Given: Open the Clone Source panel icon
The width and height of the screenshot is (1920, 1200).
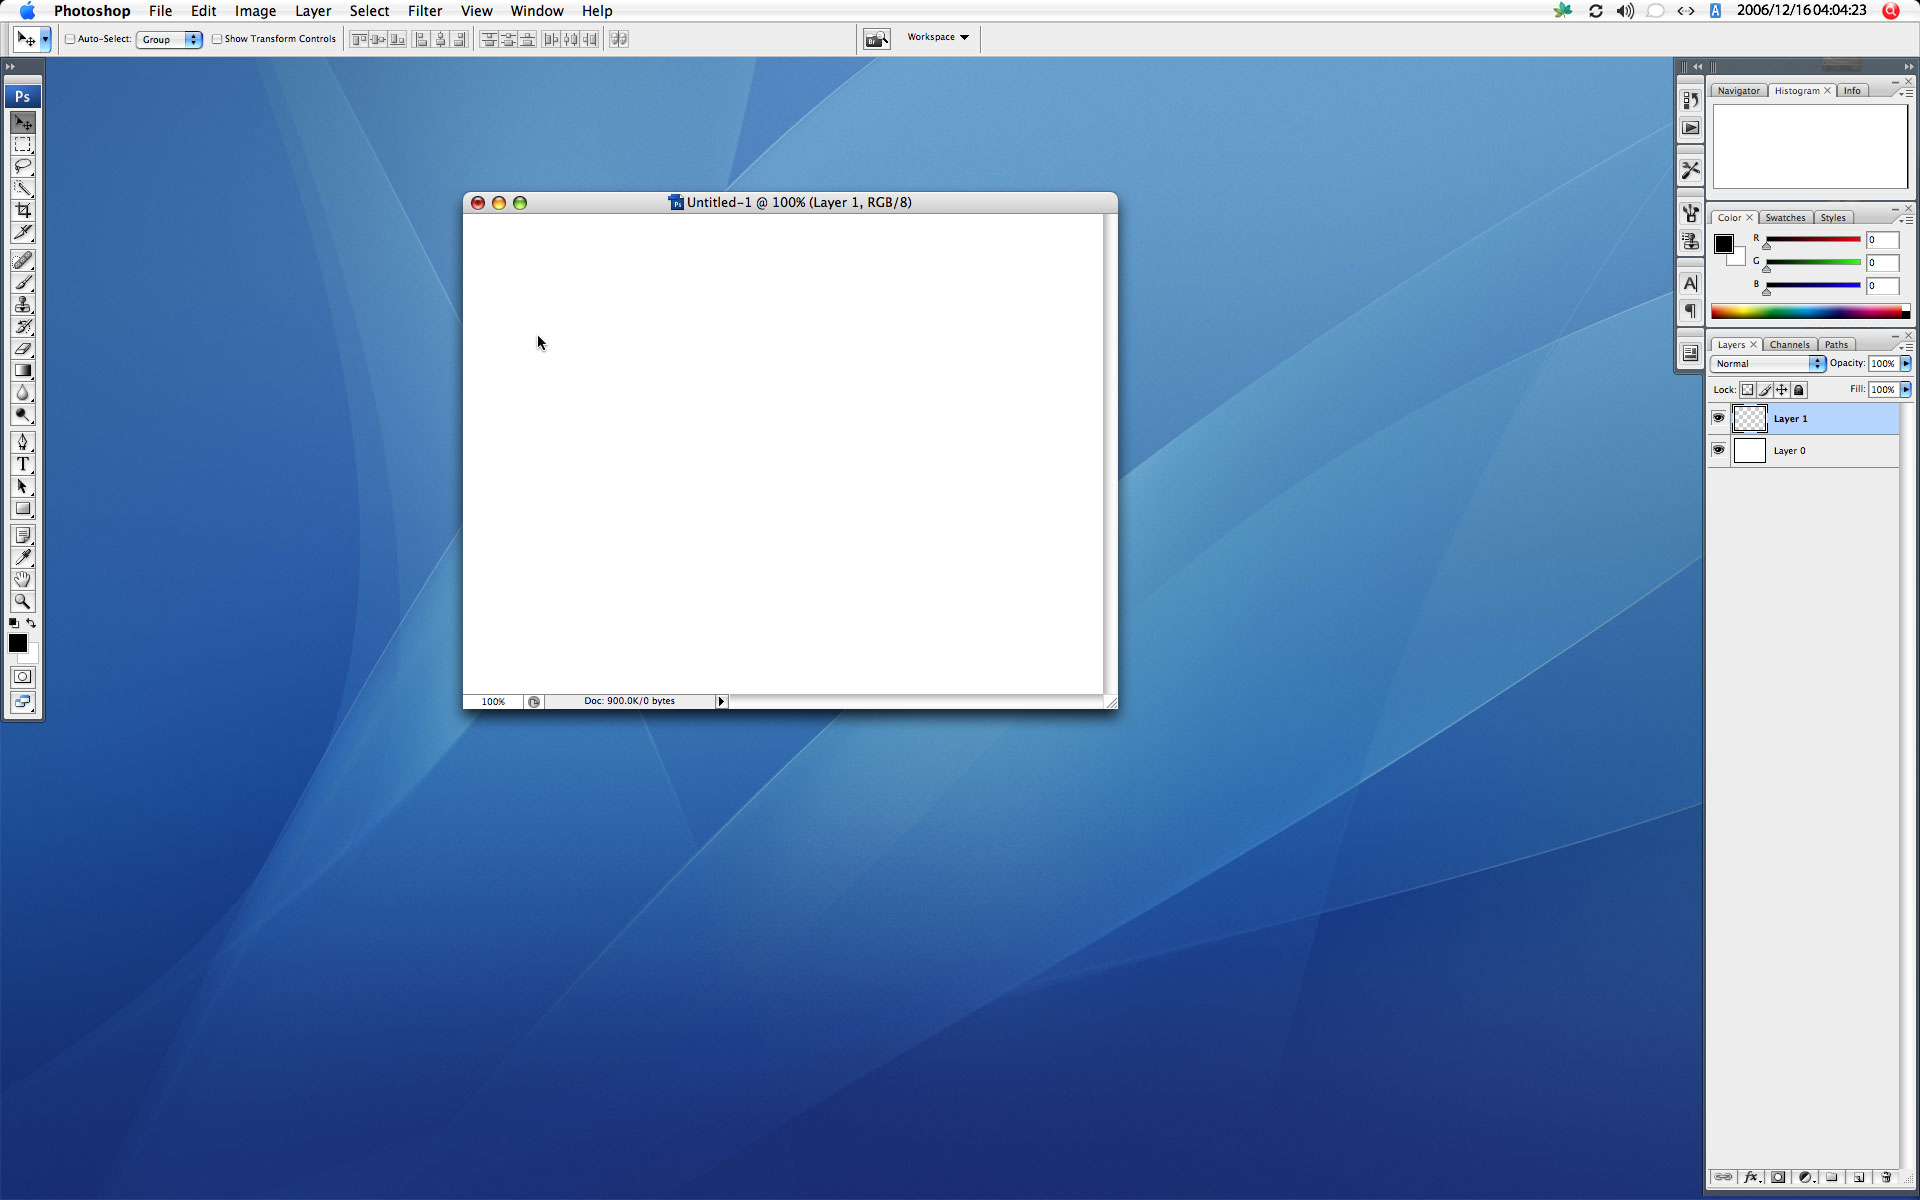Looking at the screenshot, I should coord(1690,241).
